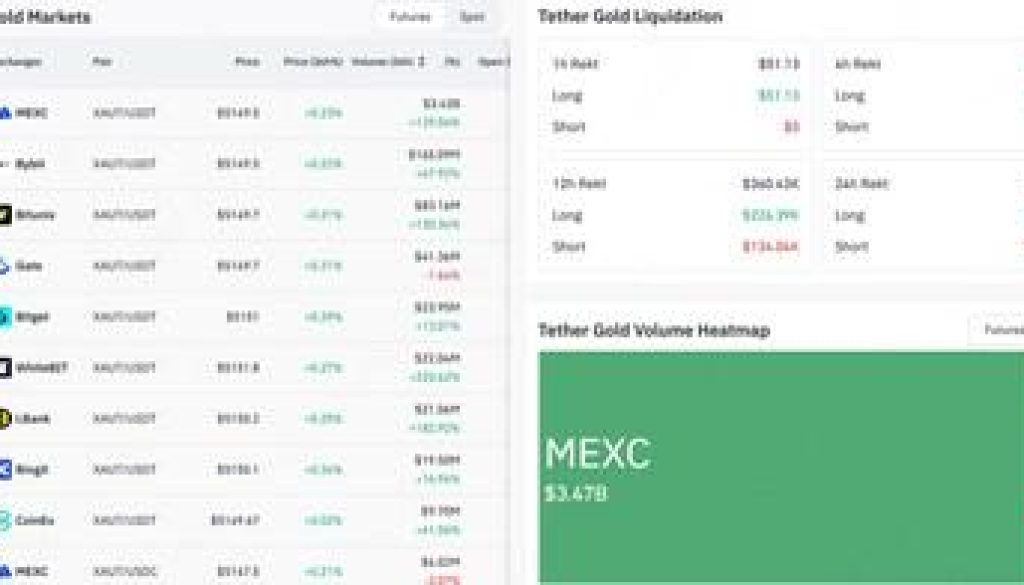Click the Bybit exchange logo

click(x=5, y=164)
